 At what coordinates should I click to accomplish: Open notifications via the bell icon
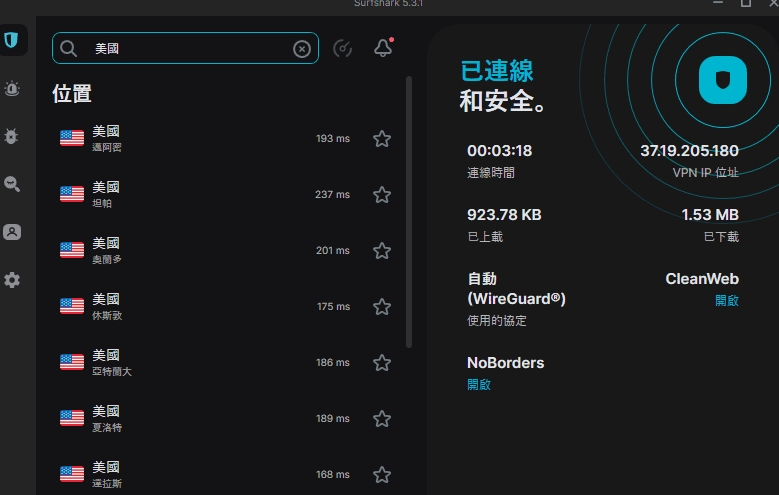click(383, 48)
